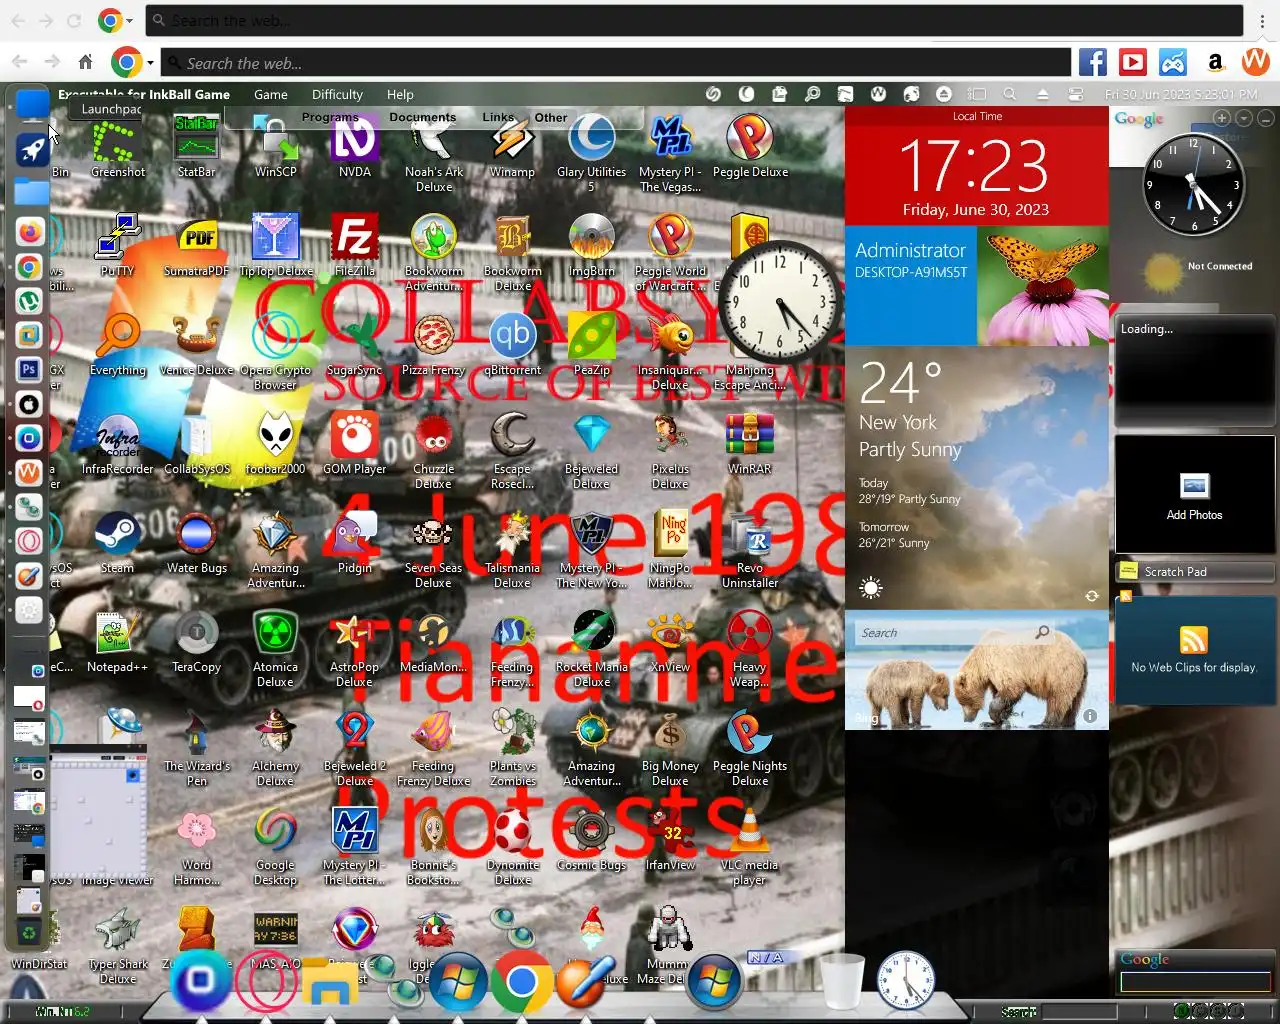Launch Google Desktop icon
Screen dimensions: 1280x1024
click(x=275, y=845)
